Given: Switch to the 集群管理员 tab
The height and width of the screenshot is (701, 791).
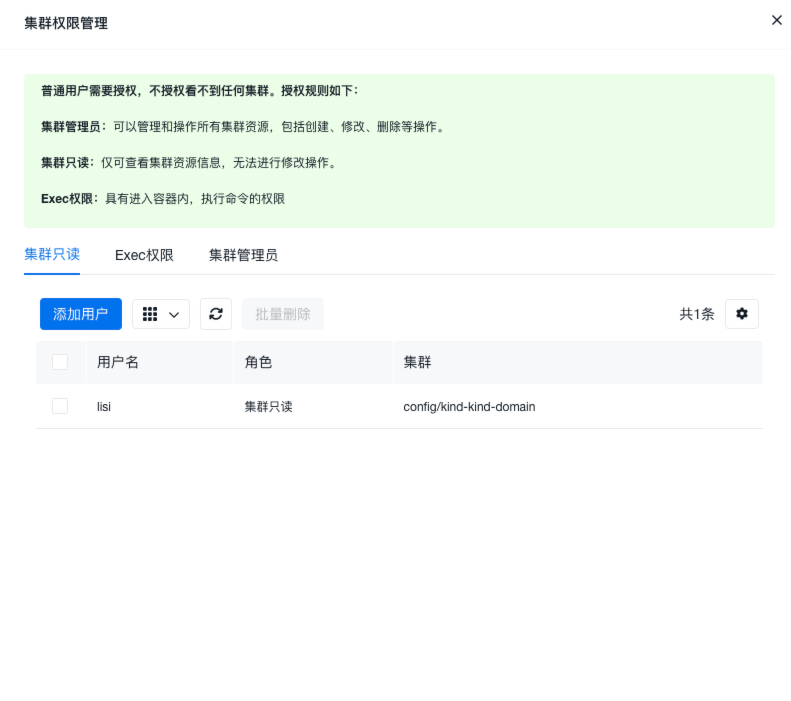Looking at the screenshot, I should coord(243,255).
